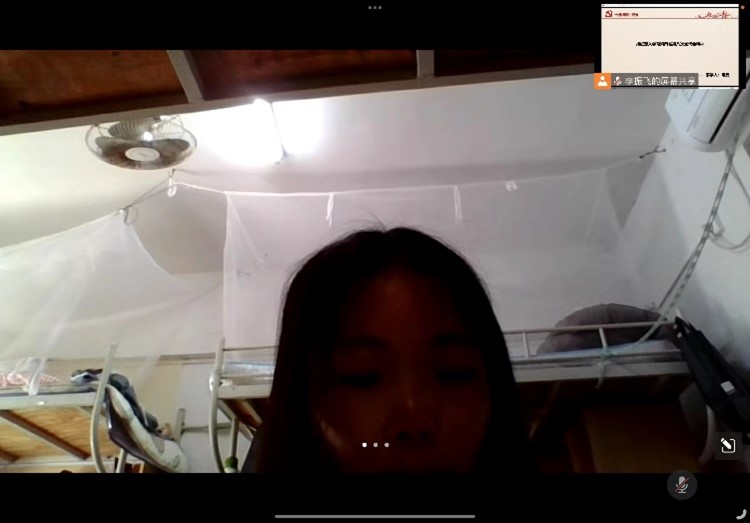Tap the air conditioner in the video feed
This screenshot has height=523, width=750.
[x=708, y=118]
